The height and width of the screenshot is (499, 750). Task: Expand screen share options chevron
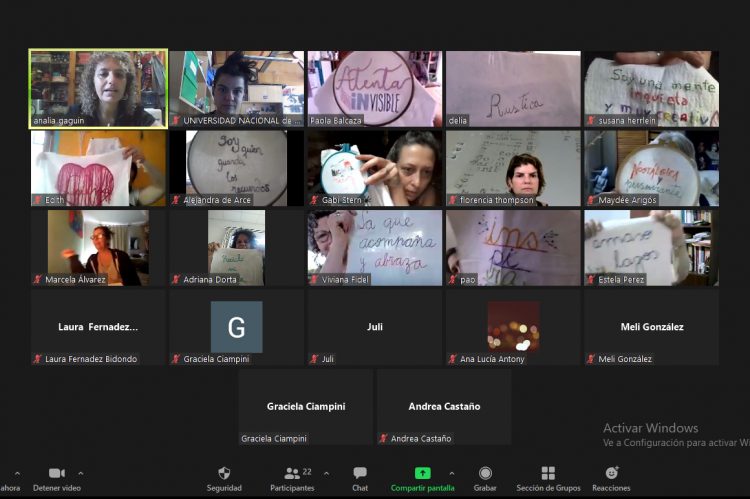coord(452,473)
